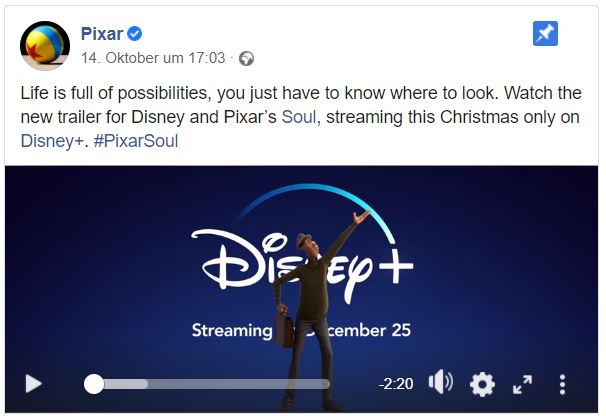Open the Pixar page name link
606x416 pixels.
(x=102, y=36)
